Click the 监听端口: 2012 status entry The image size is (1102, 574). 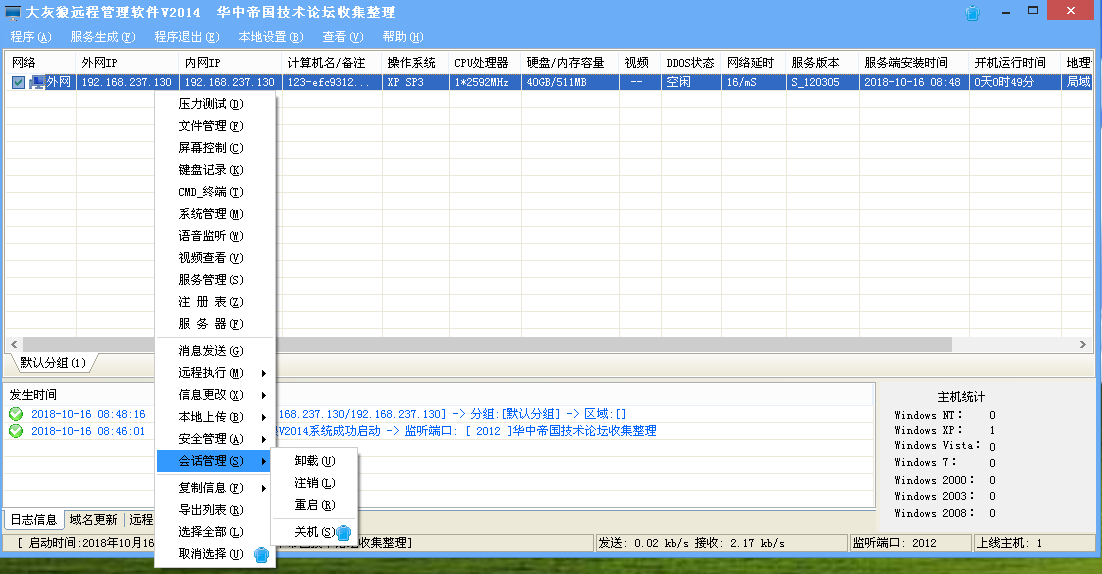pos(910,543)
